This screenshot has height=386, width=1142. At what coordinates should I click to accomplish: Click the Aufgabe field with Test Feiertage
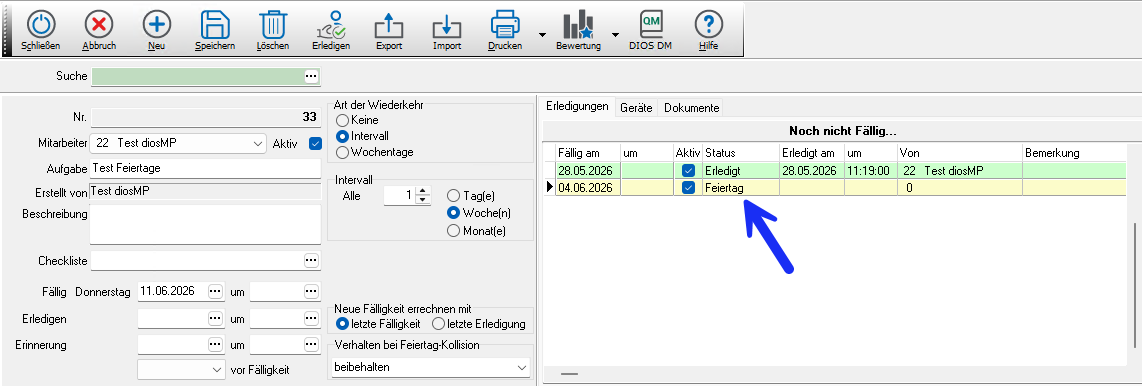pos(205,168)
